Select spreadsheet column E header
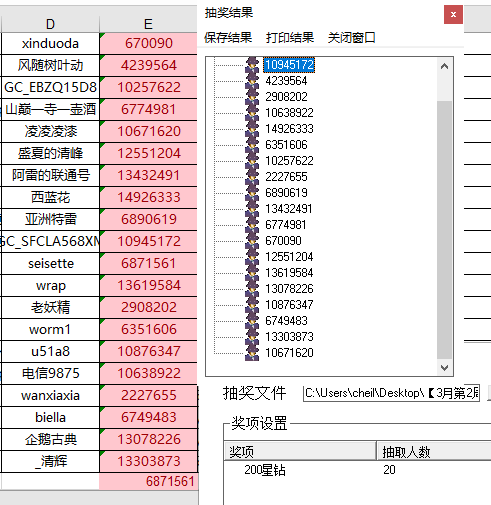The image size is (491, 505). click(148, 24)
